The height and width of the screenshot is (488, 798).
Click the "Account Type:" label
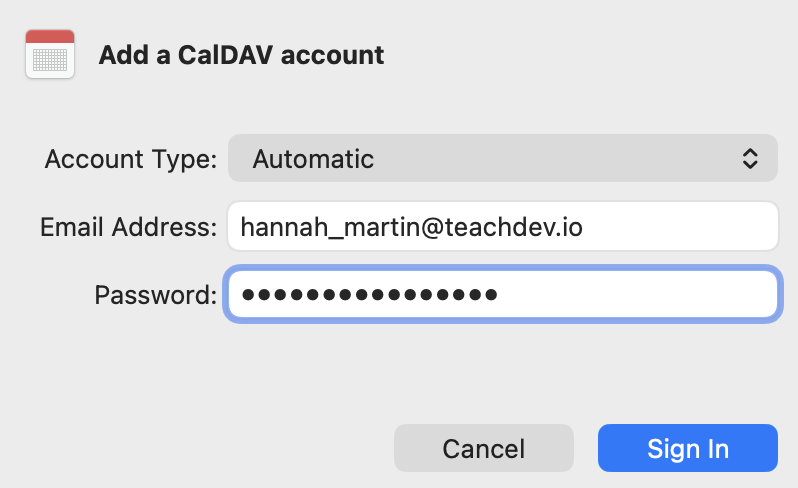click(130, 158)
